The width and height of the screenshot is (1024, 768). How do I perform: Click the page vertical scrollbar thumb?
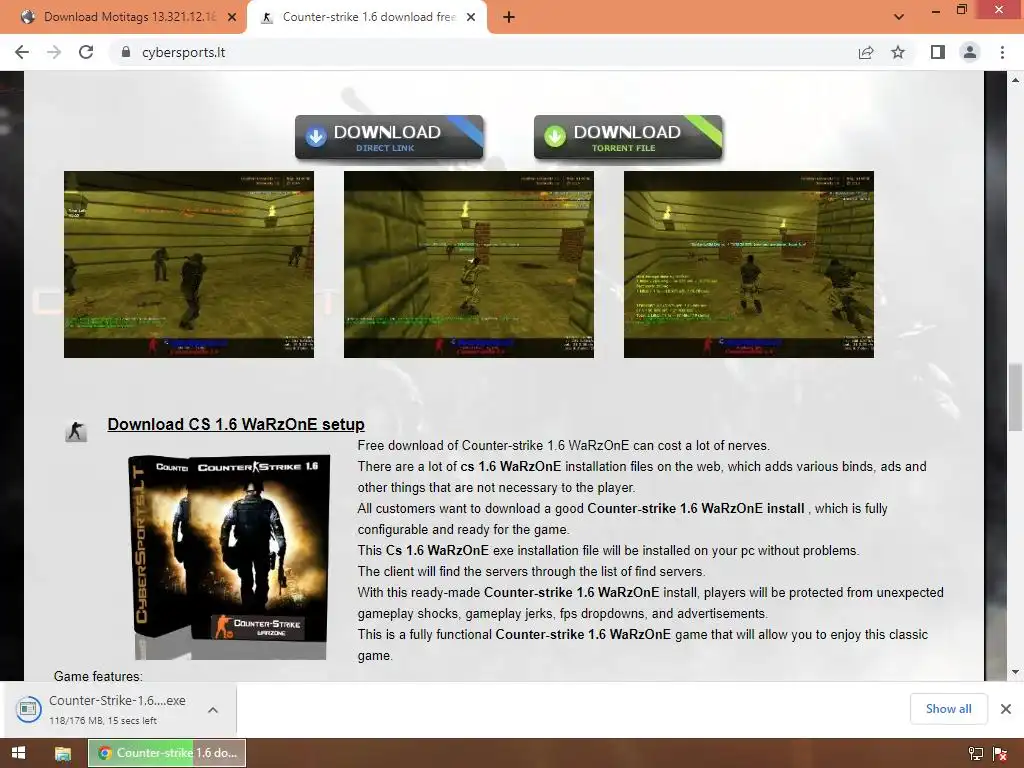pos(1016,397)
